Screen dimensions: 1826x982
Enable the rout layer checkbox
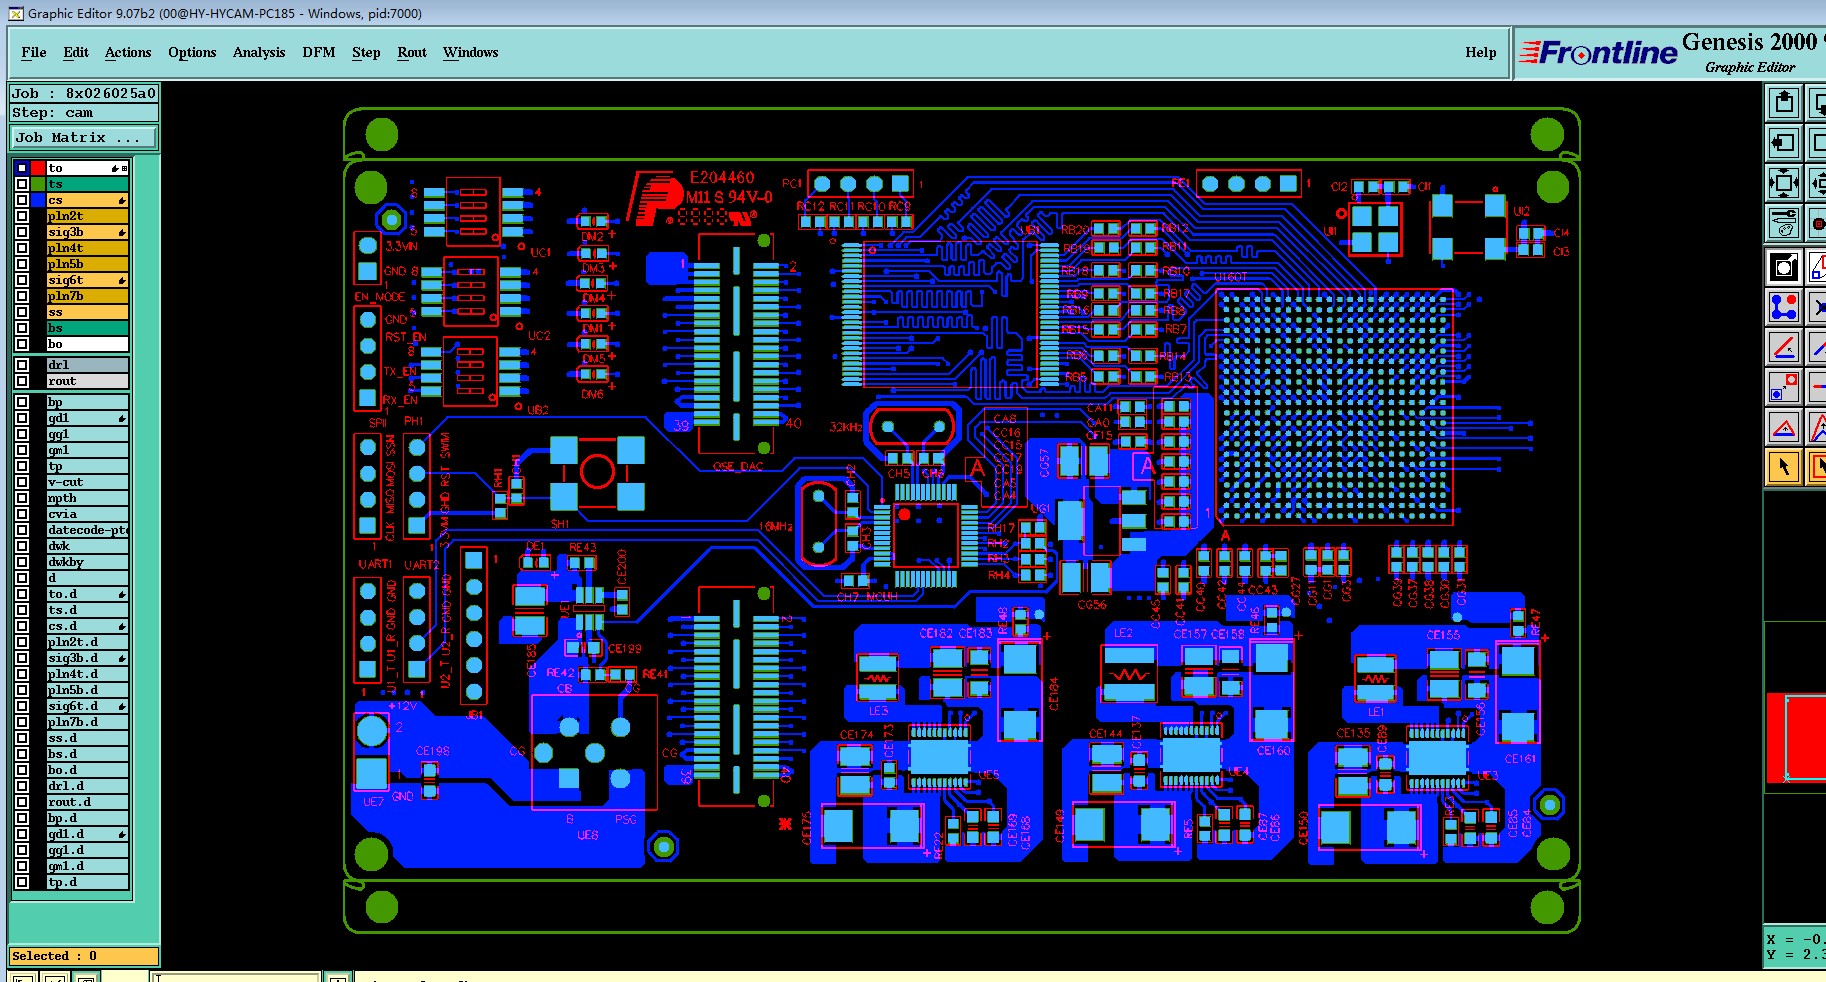click(x=22, y=381)
